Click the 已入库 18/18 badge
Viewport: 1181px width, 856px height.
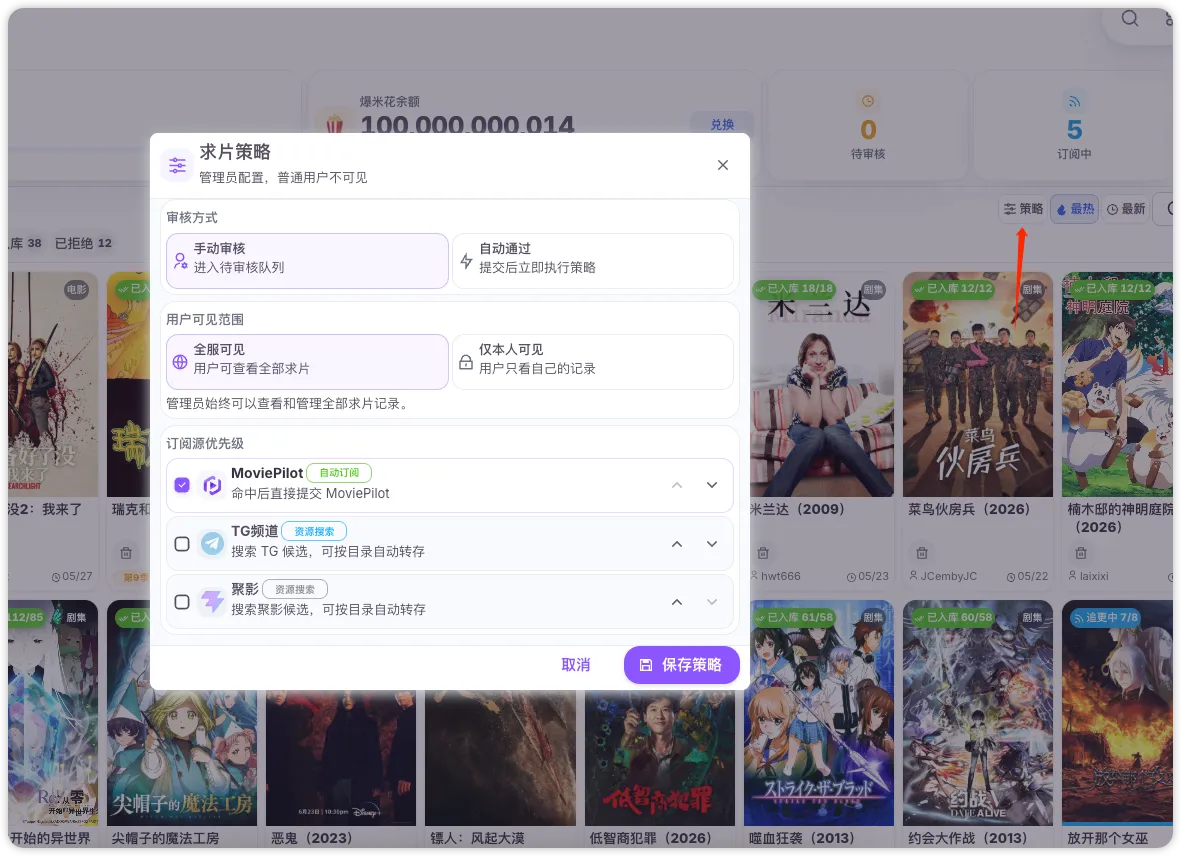(x=794, y=288)
